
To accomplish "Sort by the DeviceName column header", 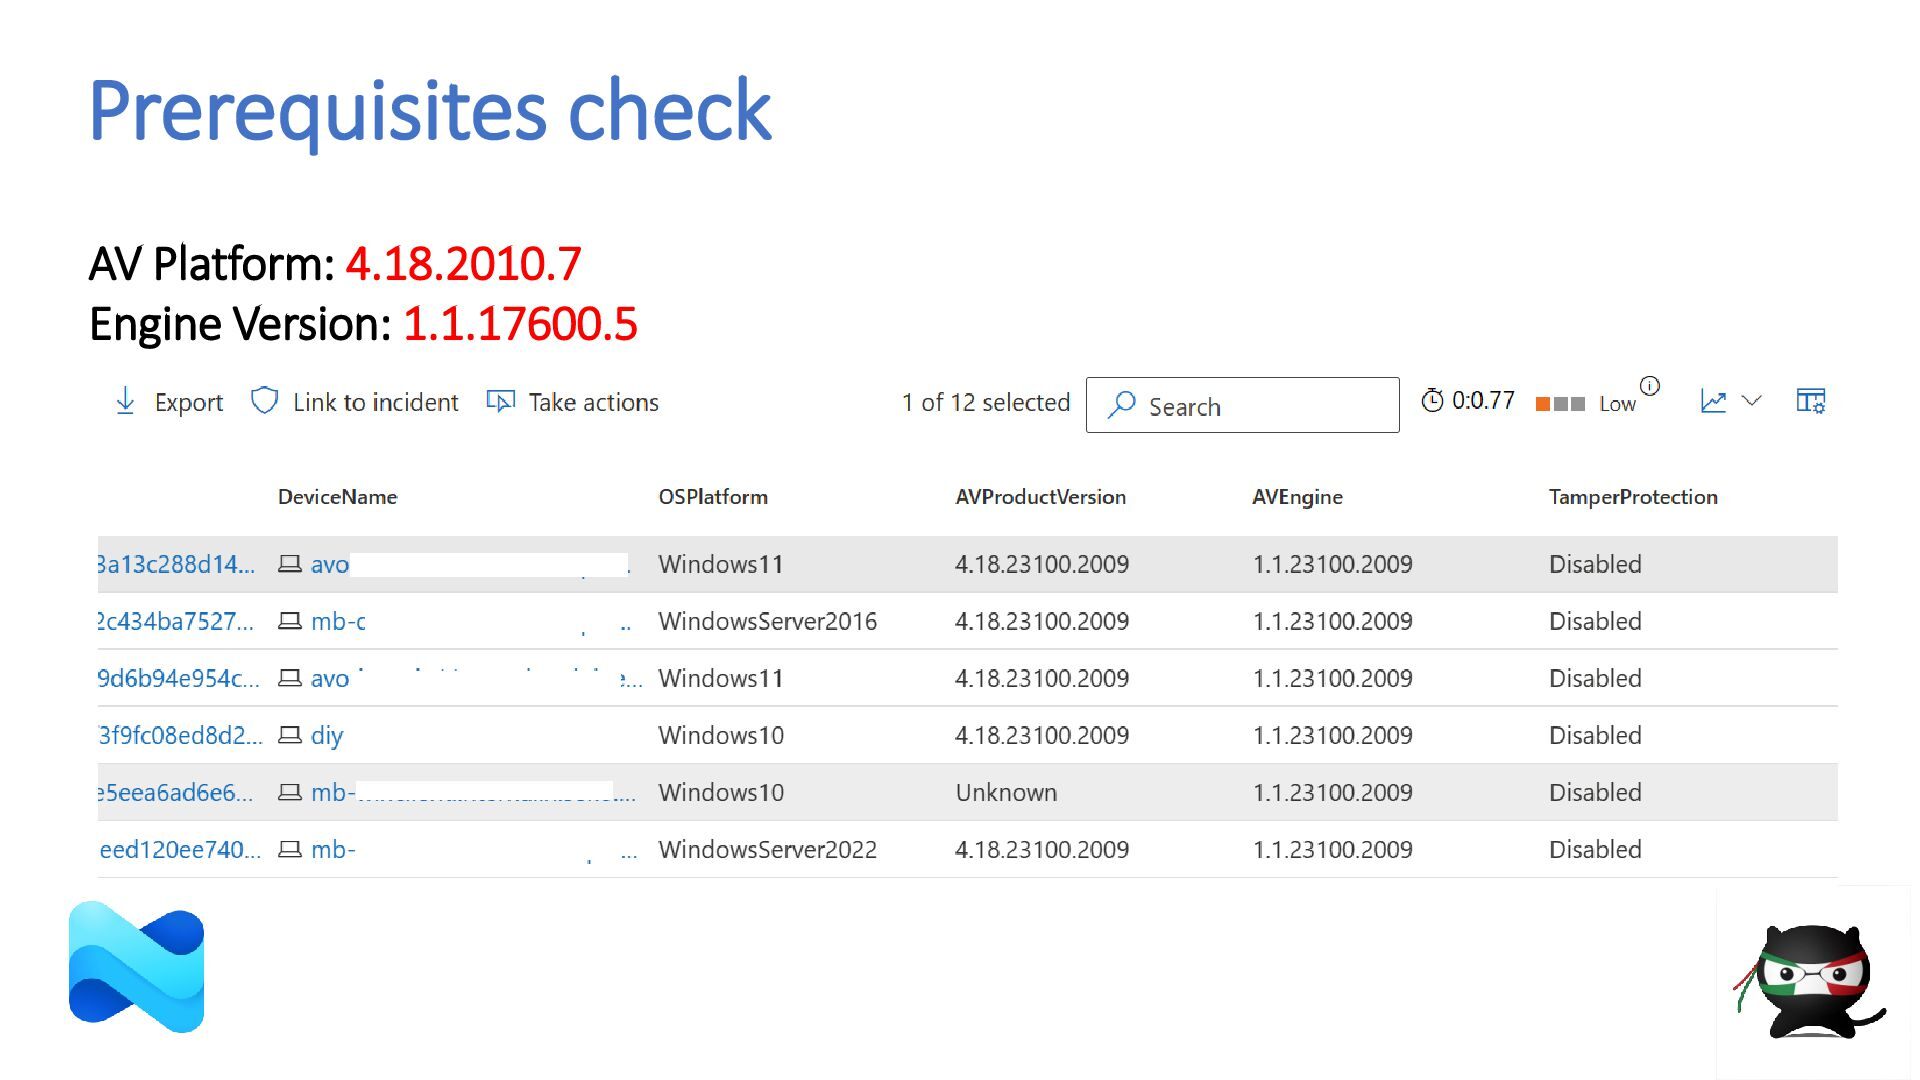I will 337,497.
